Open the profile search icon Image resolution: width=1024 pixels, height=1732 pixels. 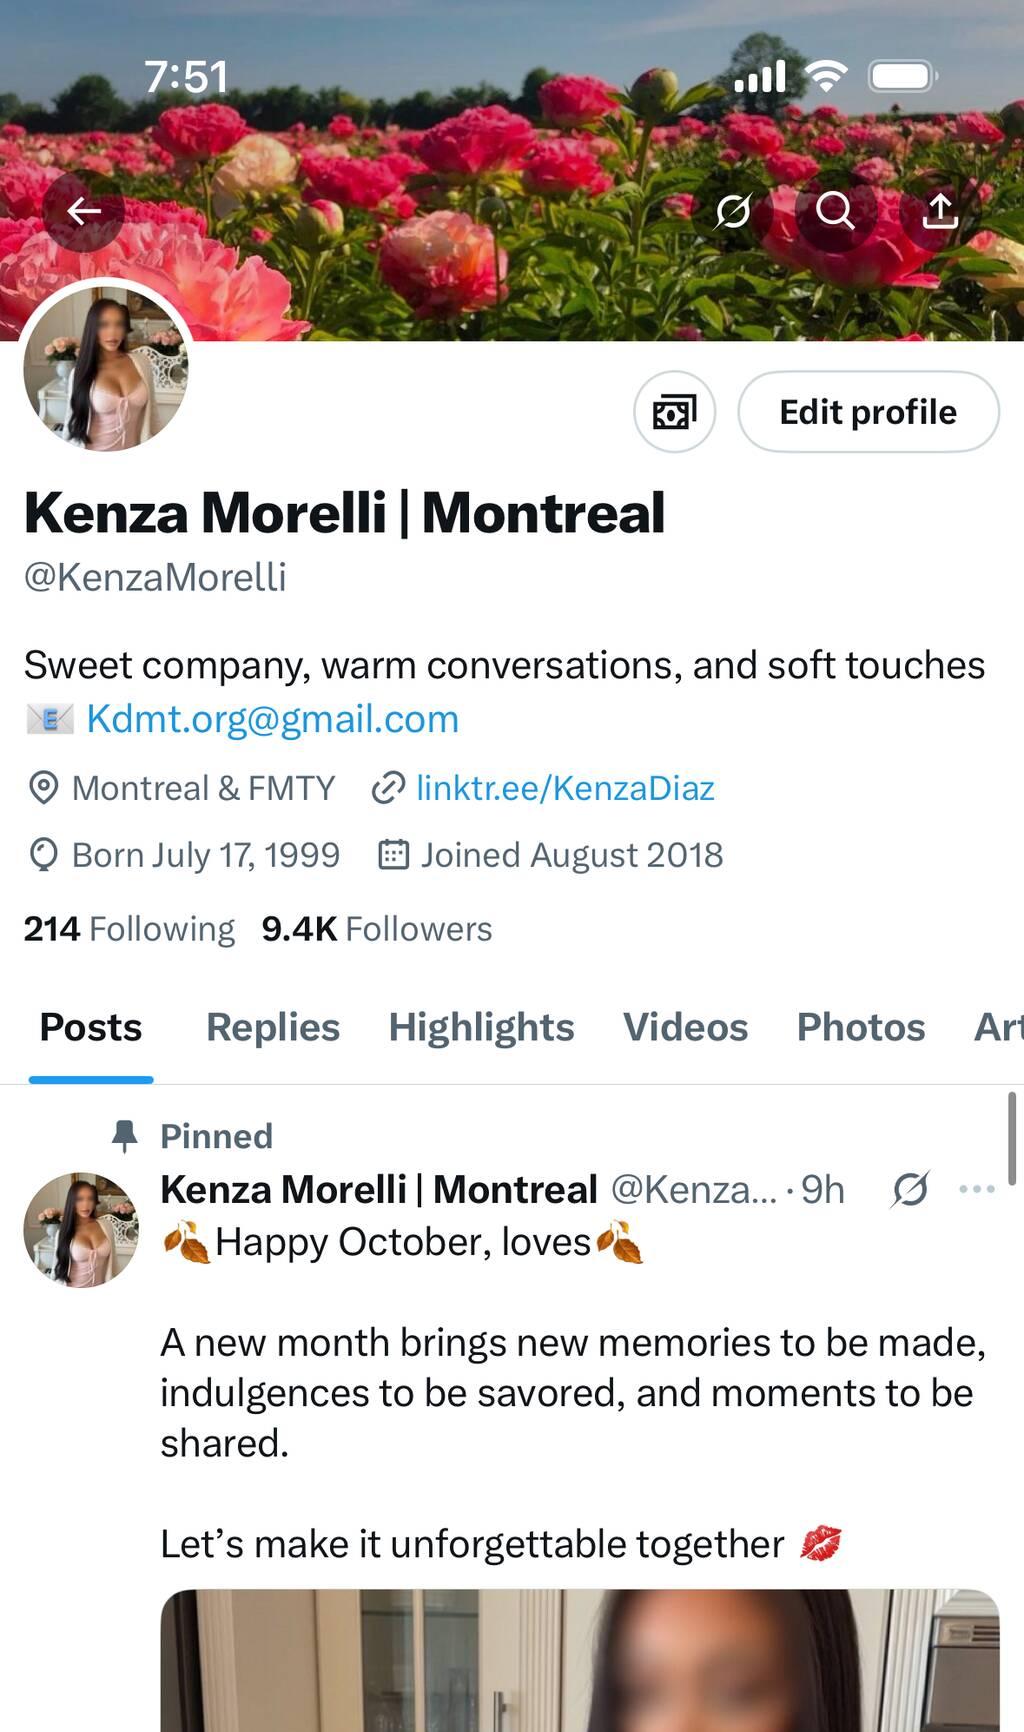pyautogui.click(x=835, y=211)
